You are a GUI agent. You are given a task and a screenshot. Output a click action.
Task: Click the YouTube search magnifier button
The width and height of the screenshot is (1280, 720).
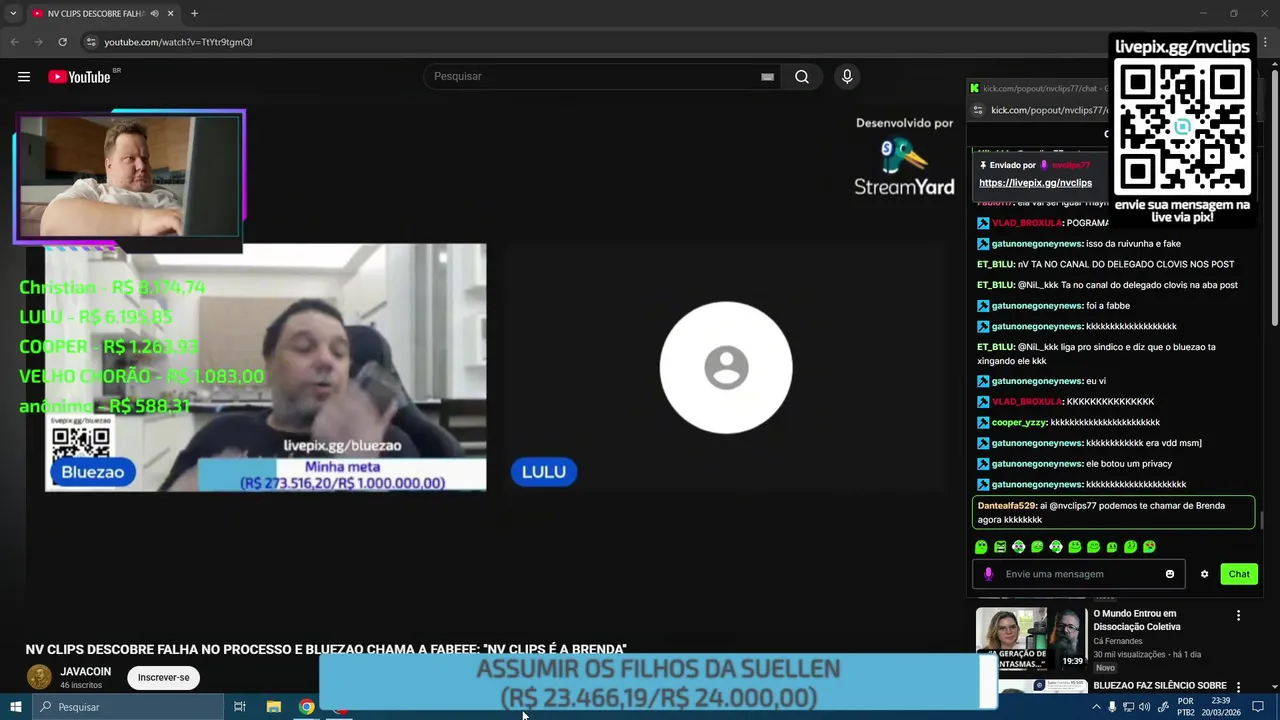[802, 77]
